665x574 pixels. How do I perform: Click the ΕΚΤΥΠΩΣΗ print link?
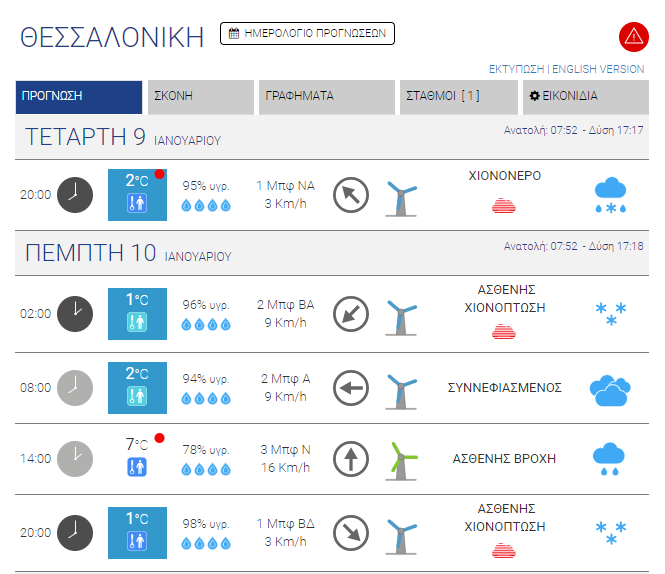516,69
